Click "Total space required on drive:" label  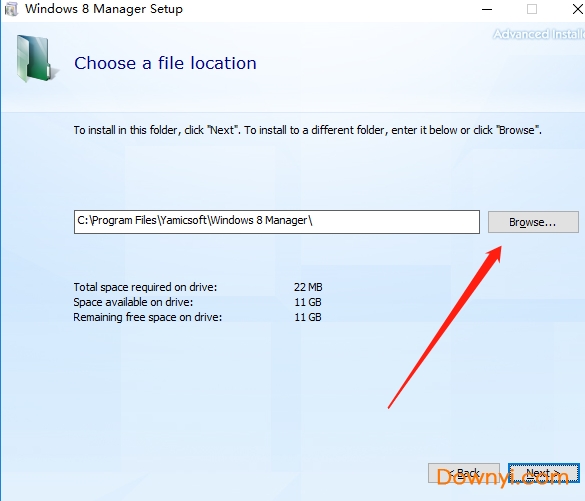(145, 287)
